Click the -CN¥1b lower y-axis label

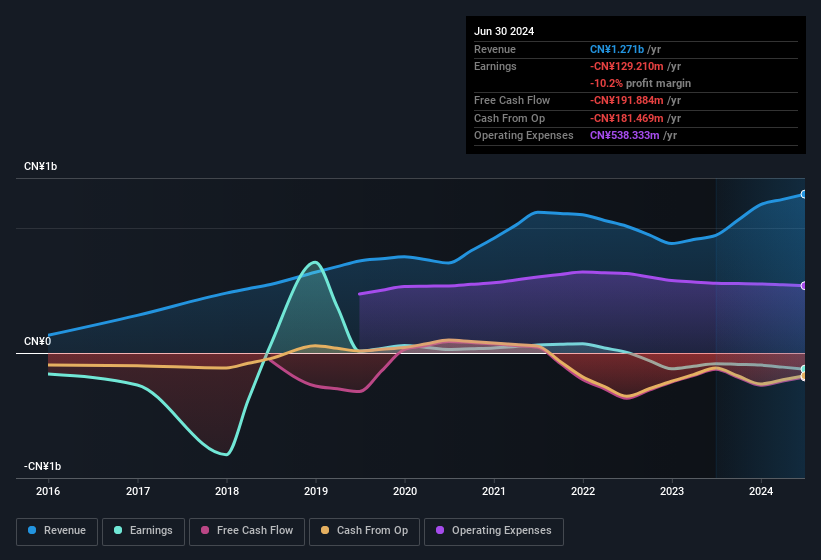(x=42, y=466)
